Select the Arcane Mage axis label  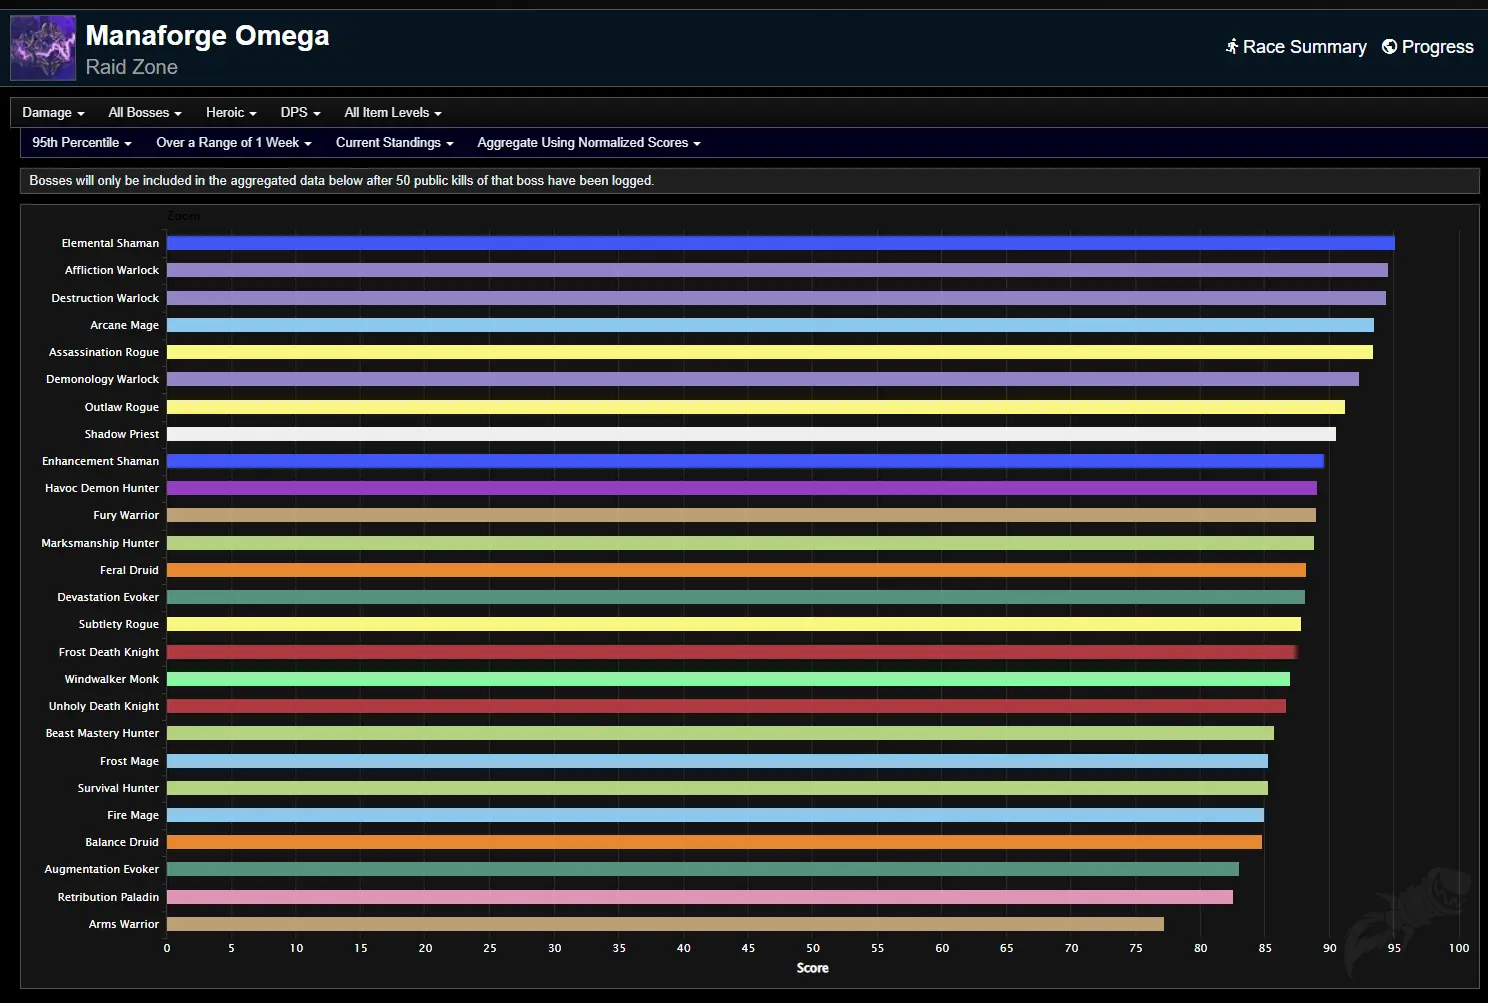(x=124, y=325)
